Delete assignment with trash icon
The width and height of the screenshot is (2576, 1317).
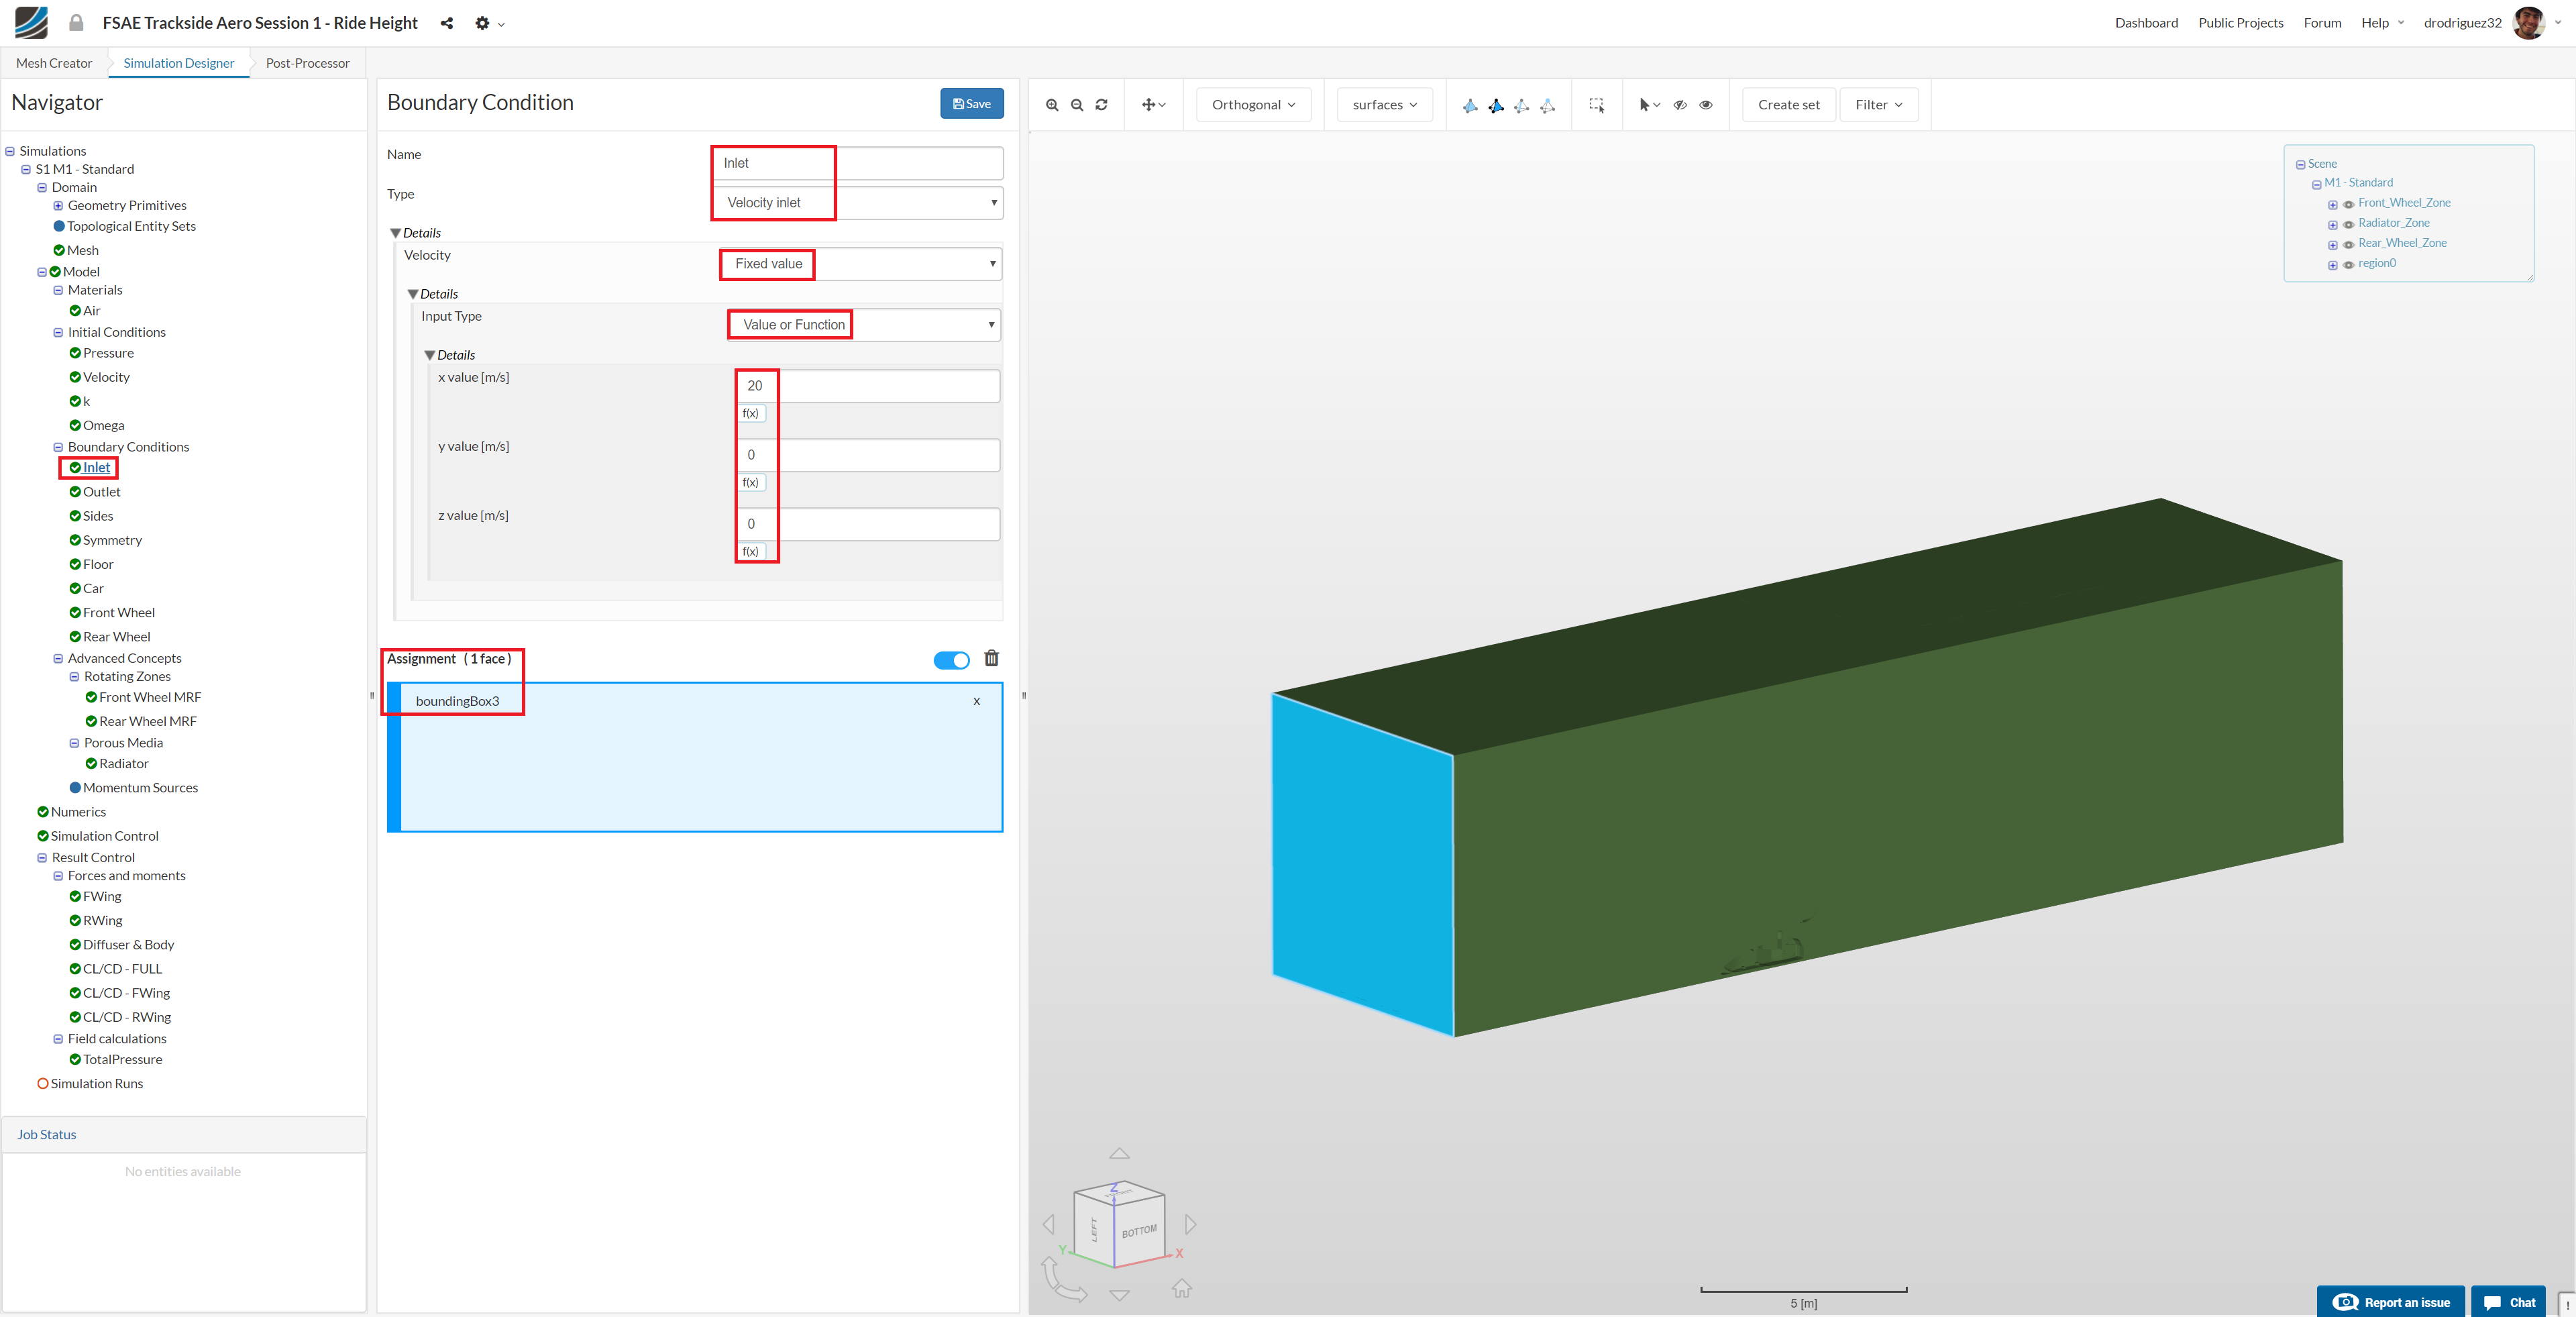click(991, 658)
